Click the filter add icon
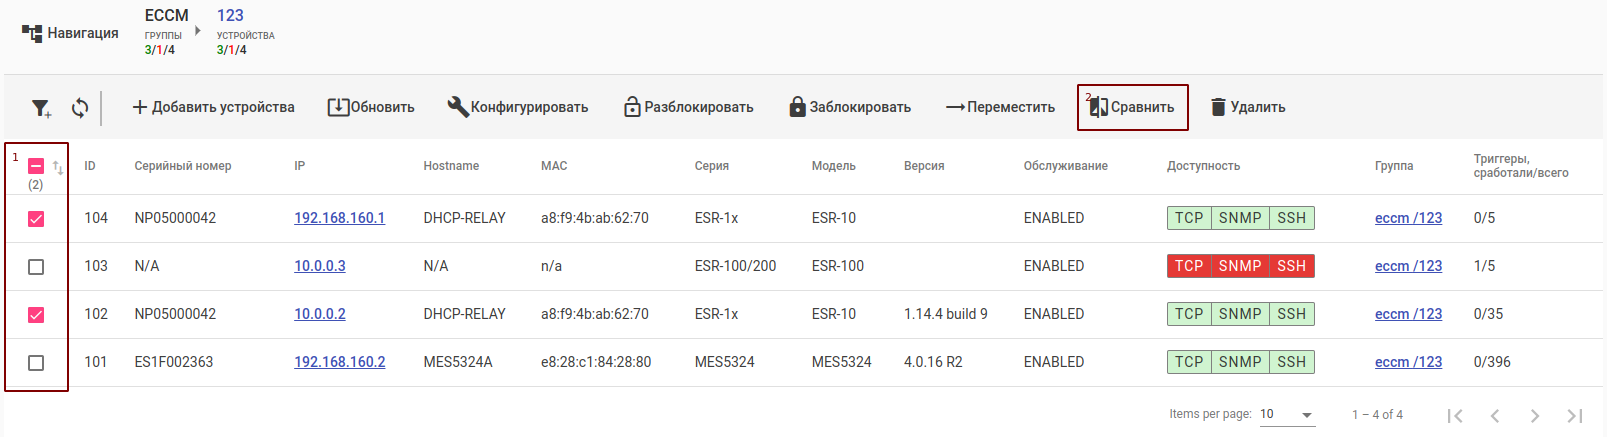The height and width of the screenshot is (437, 1607). [41, 108]
